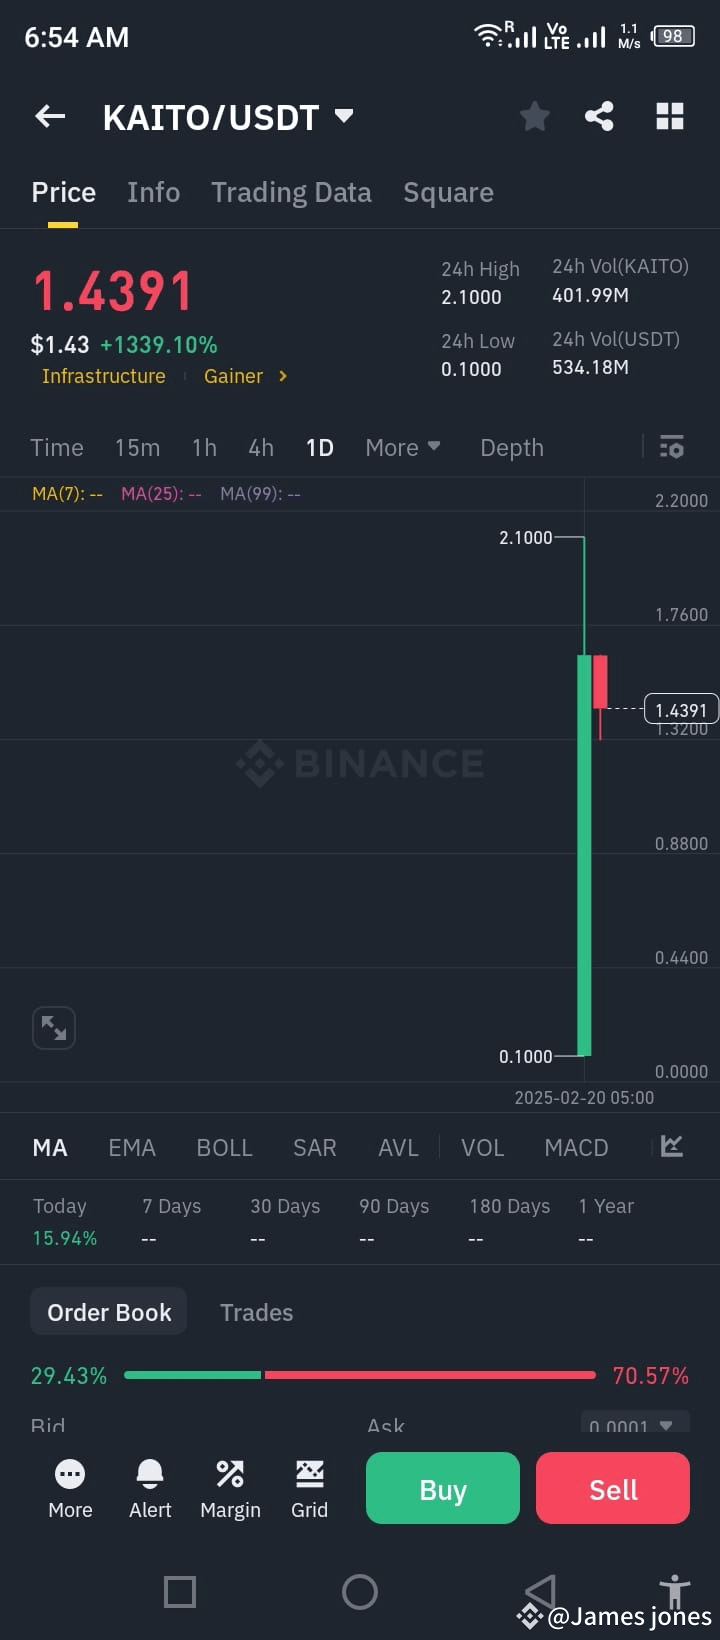
Task: Click the bid/ask depth ratio bar
Action: point(360,1375)
